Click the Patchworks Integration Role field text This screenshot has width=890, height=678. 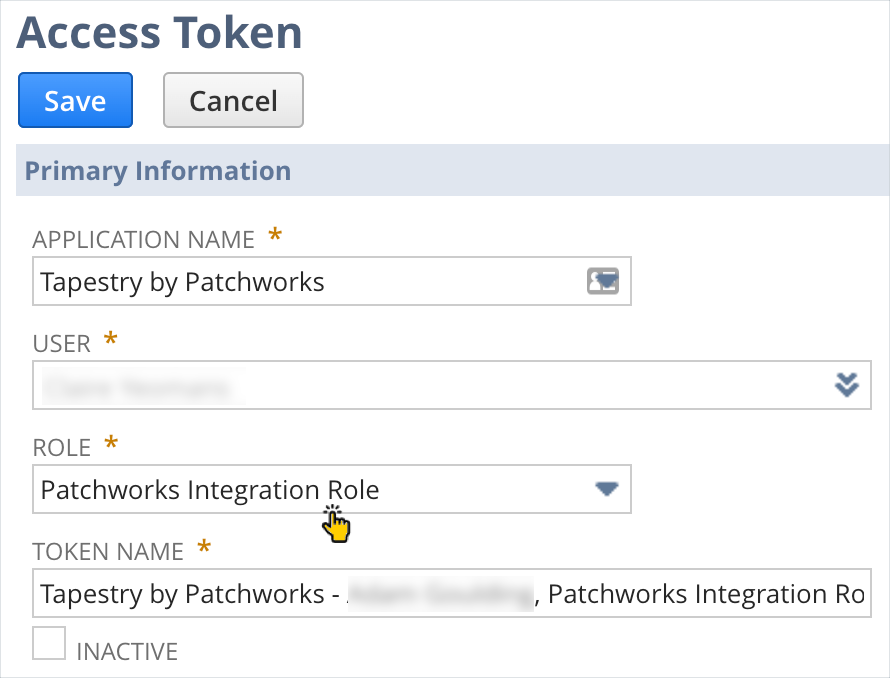coord(210,490)
